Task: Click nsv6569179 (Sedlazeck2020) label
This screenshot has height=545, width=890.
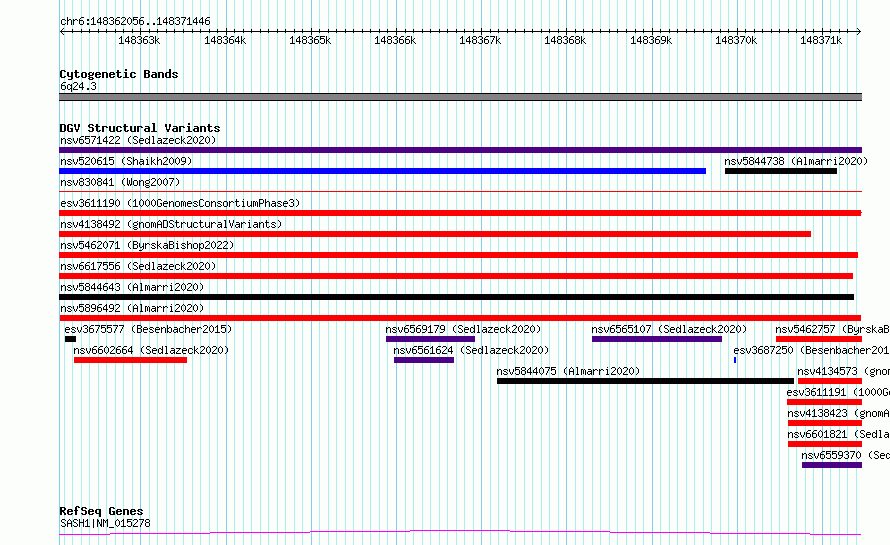Action: (x=463, y=329)
